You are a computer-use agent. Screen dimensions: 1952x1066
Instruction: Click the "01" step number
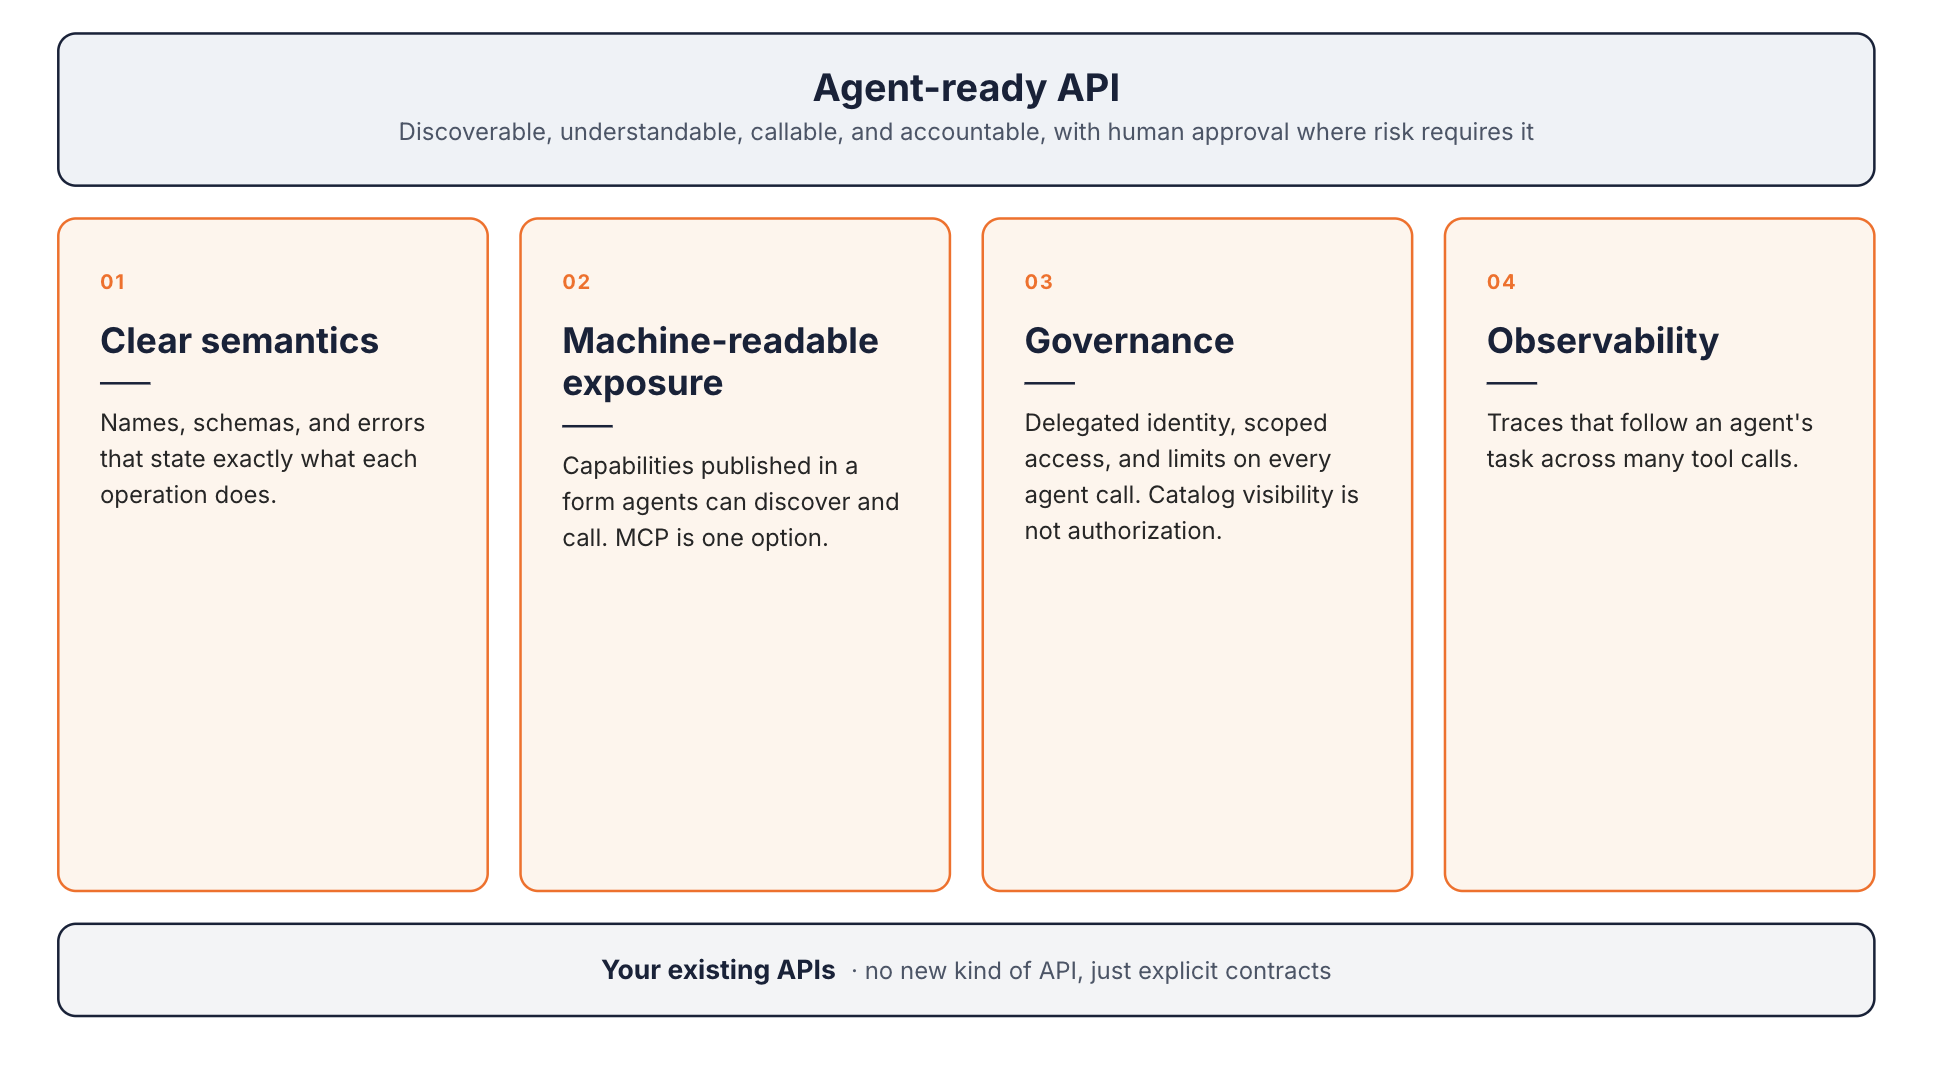point(112,282)
